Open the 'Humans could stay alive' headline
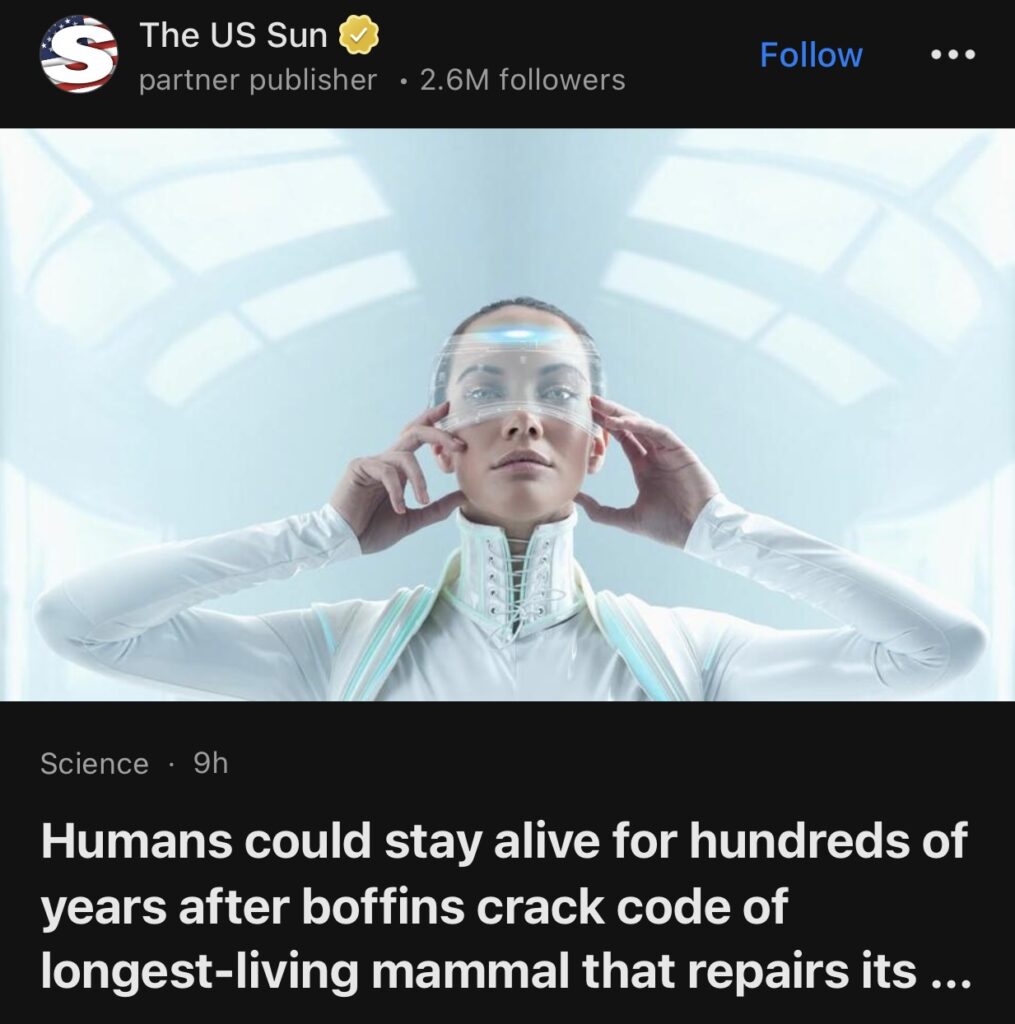Viewport: 1015px width, 1024px height. click(504, 906)
